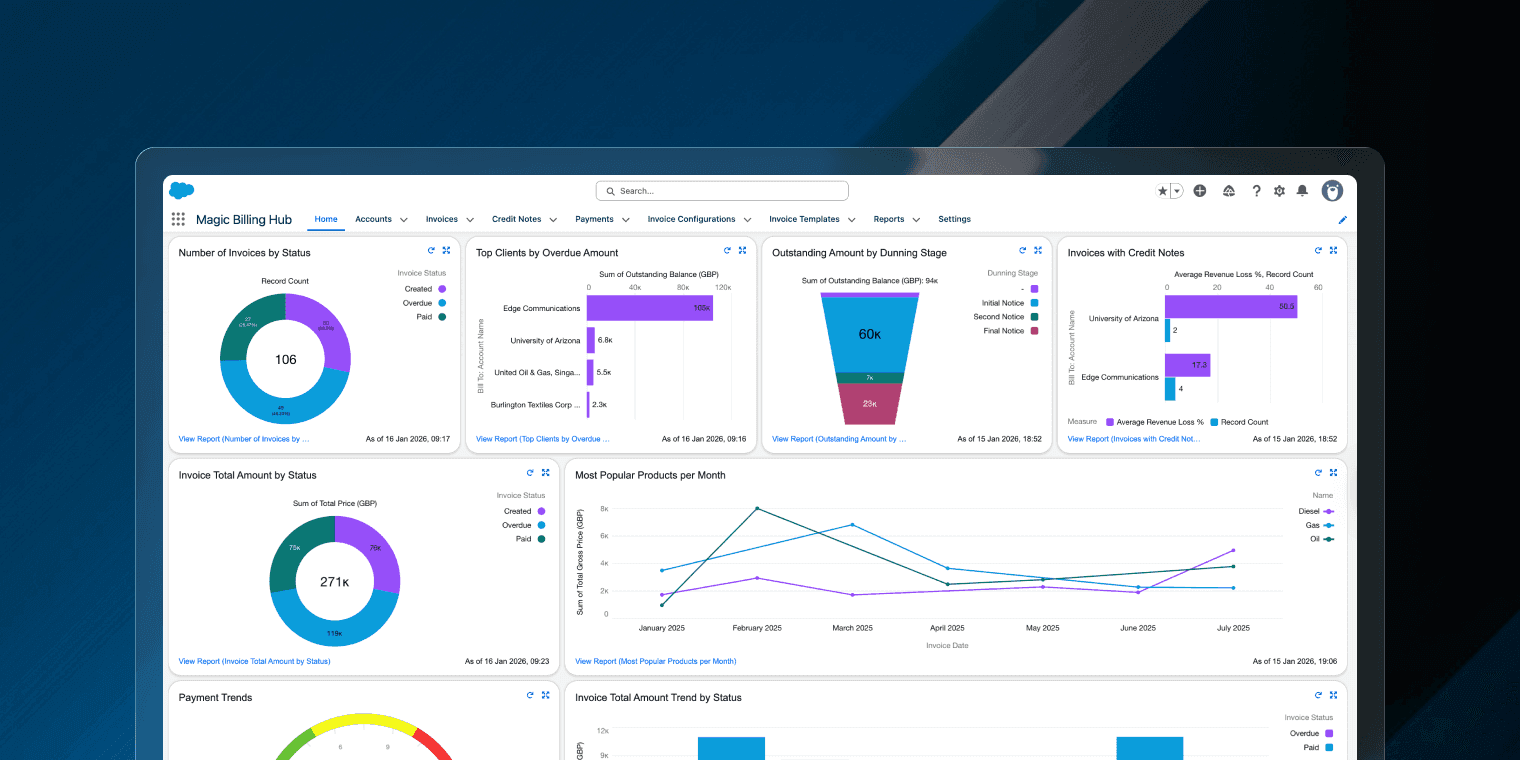Open the Help question mark icon

click(x=1256, y=191)
